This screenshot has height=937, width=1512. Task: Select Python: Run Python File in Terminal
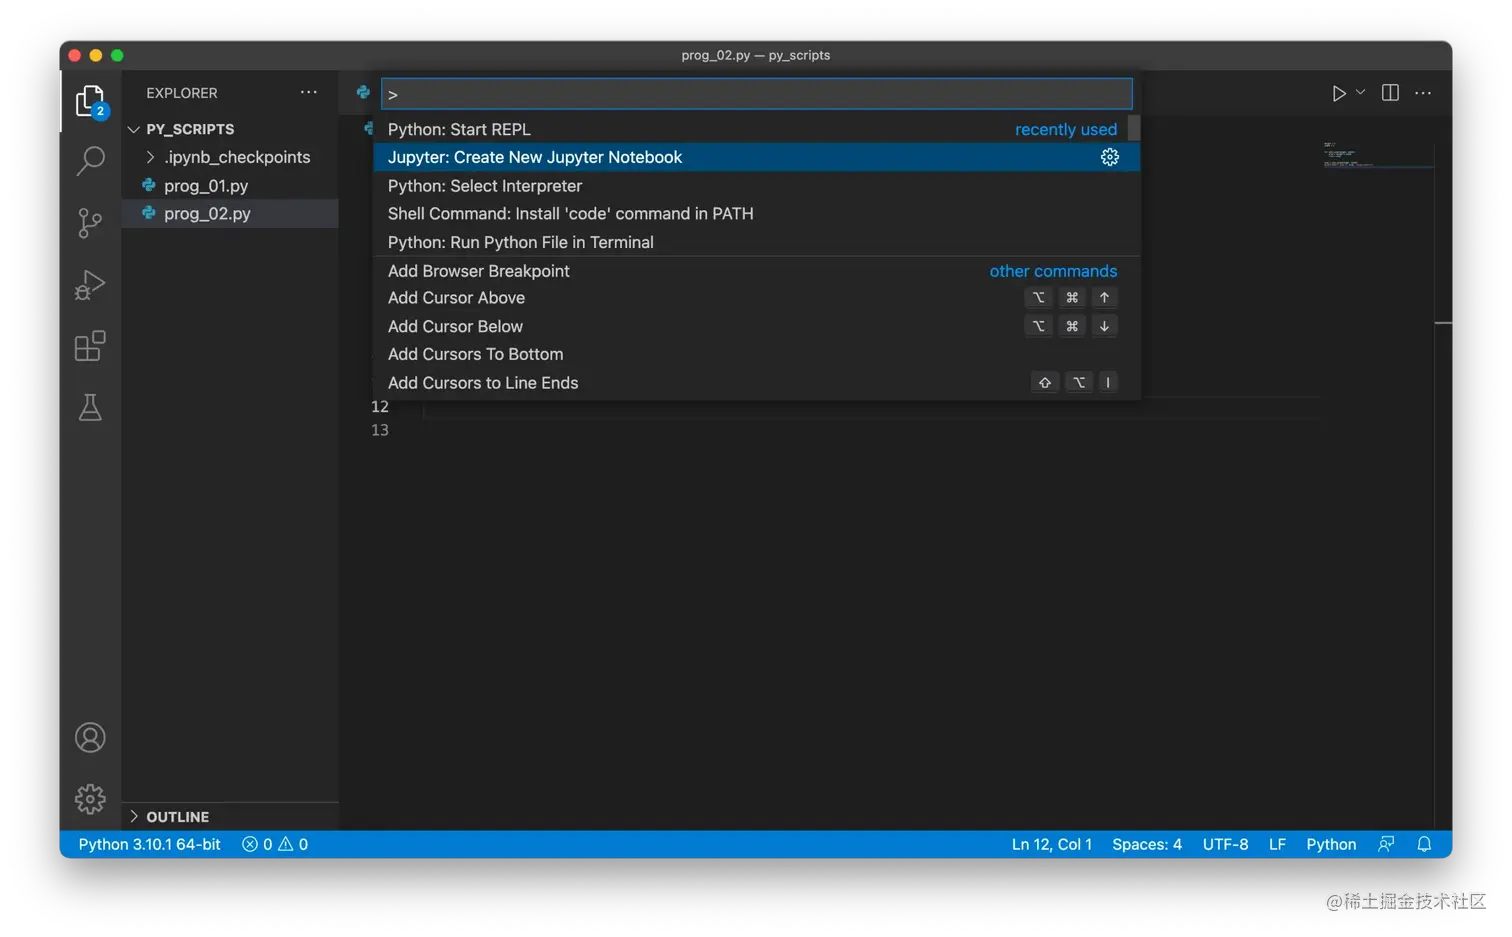point(756,242)
